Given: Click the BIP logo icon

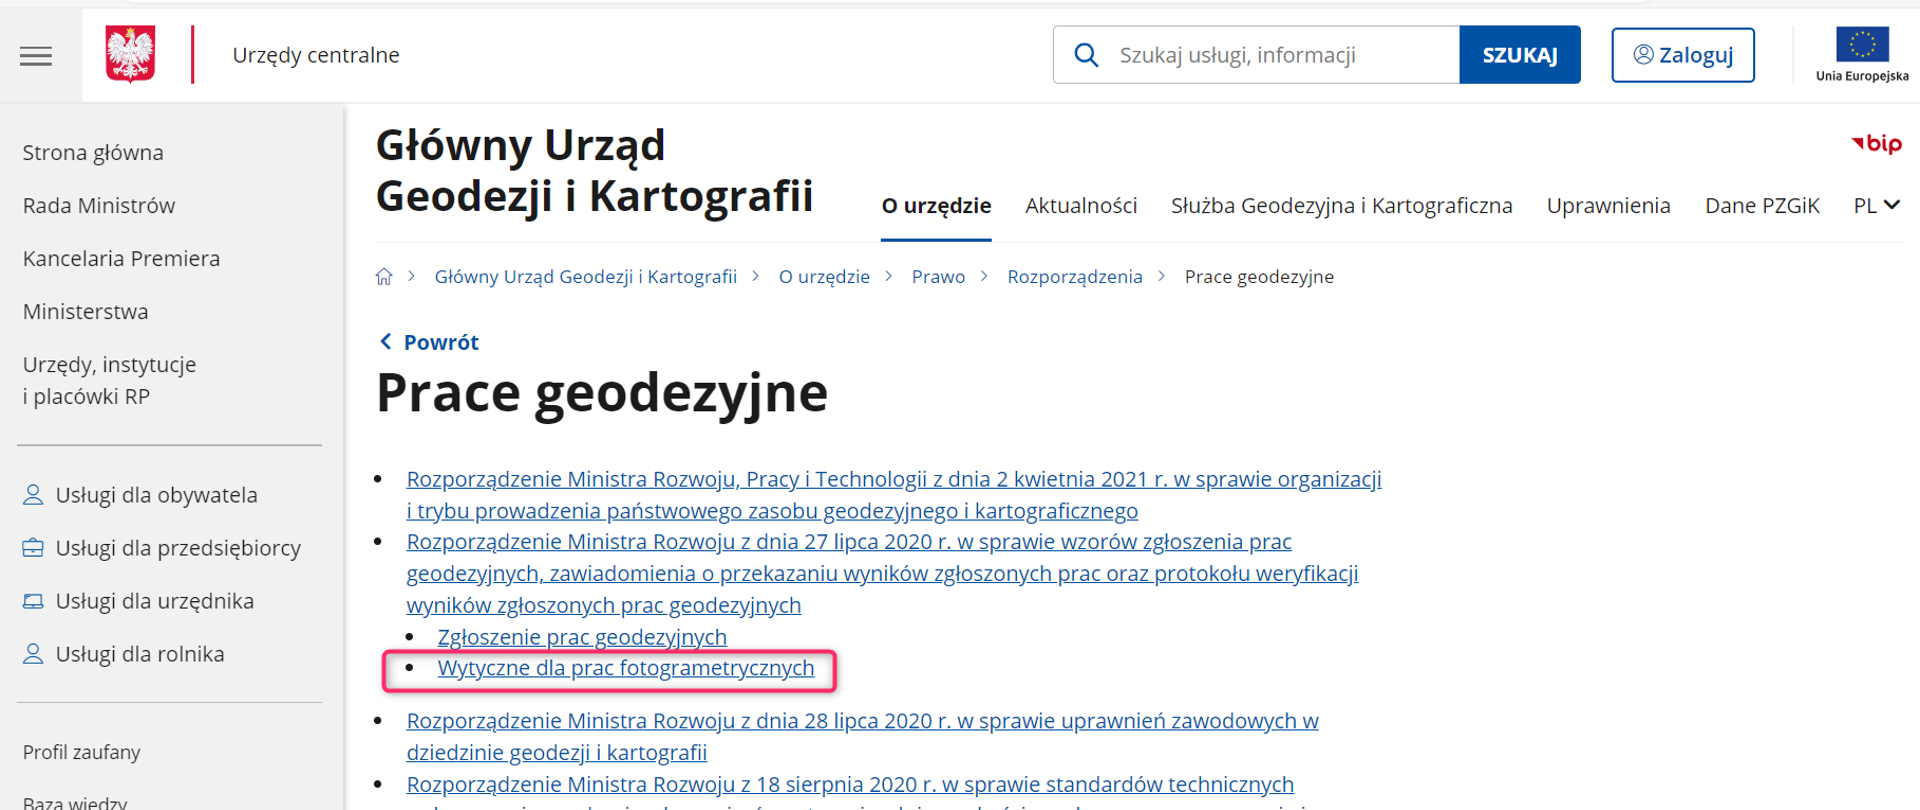Looking at the screenshot, I should [x=1876, y=144].
